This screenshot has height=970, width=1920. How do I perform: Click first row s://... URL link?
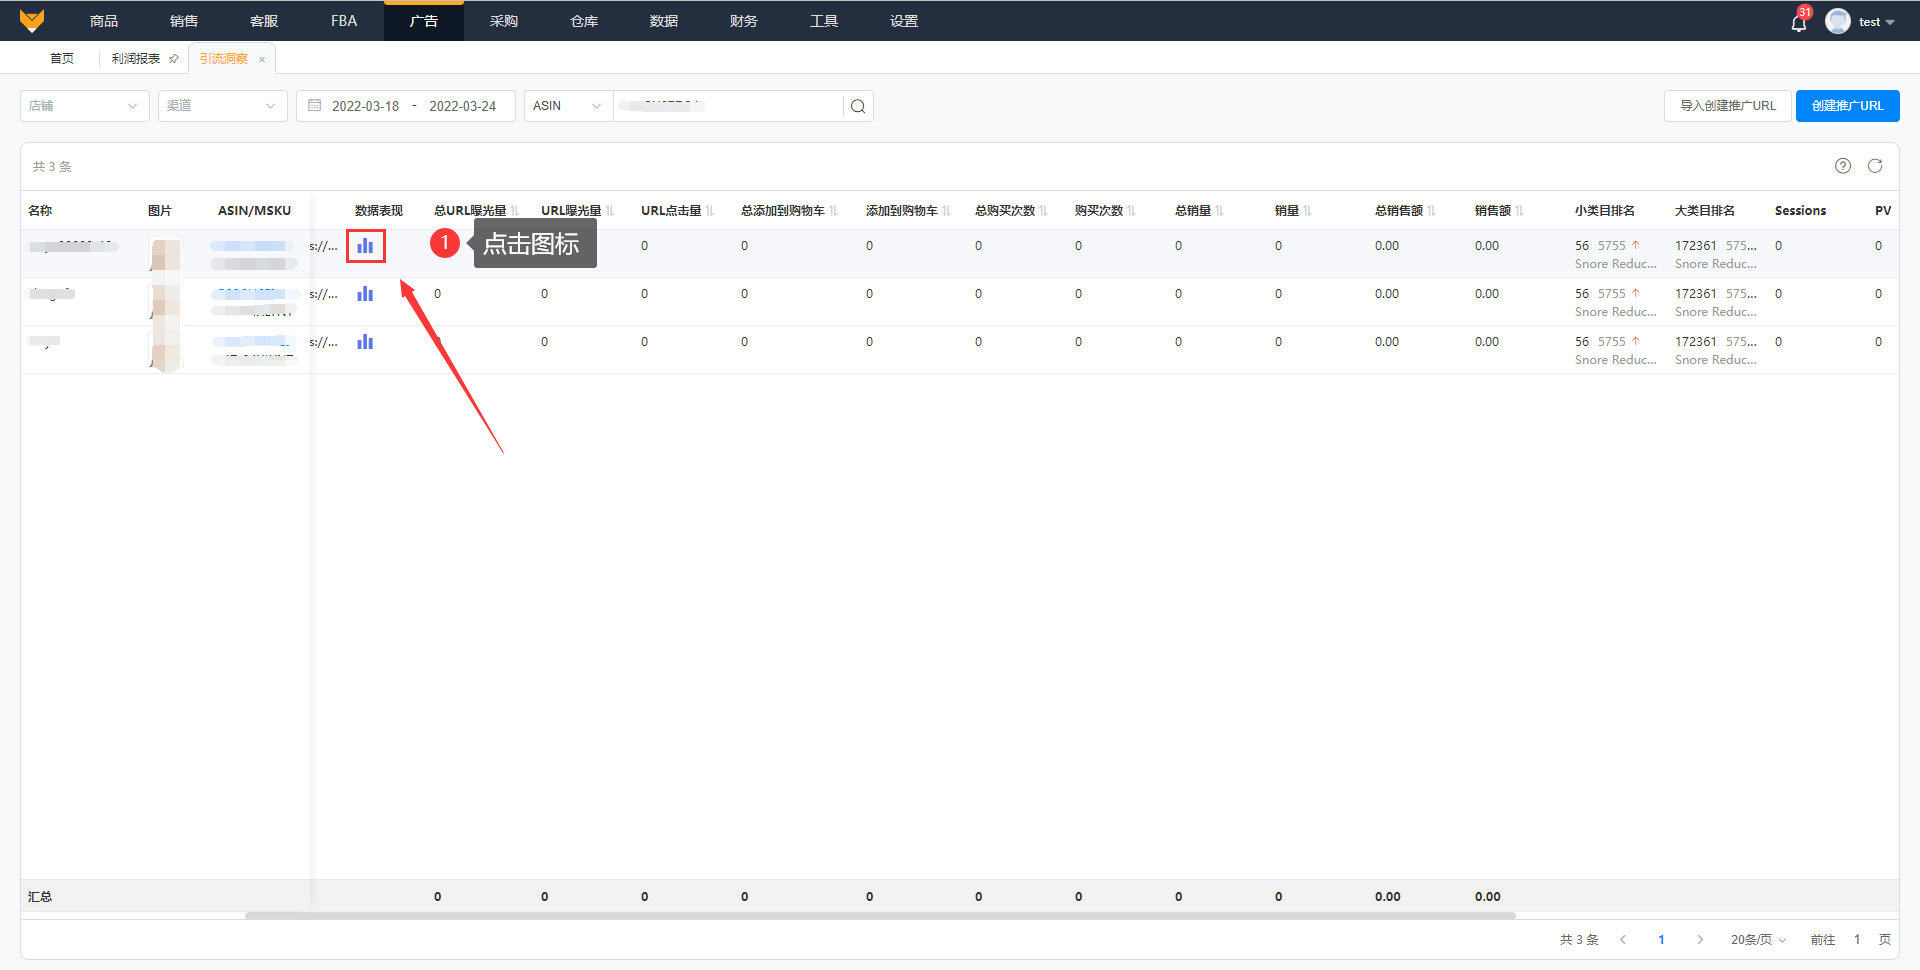pos(324,246)
